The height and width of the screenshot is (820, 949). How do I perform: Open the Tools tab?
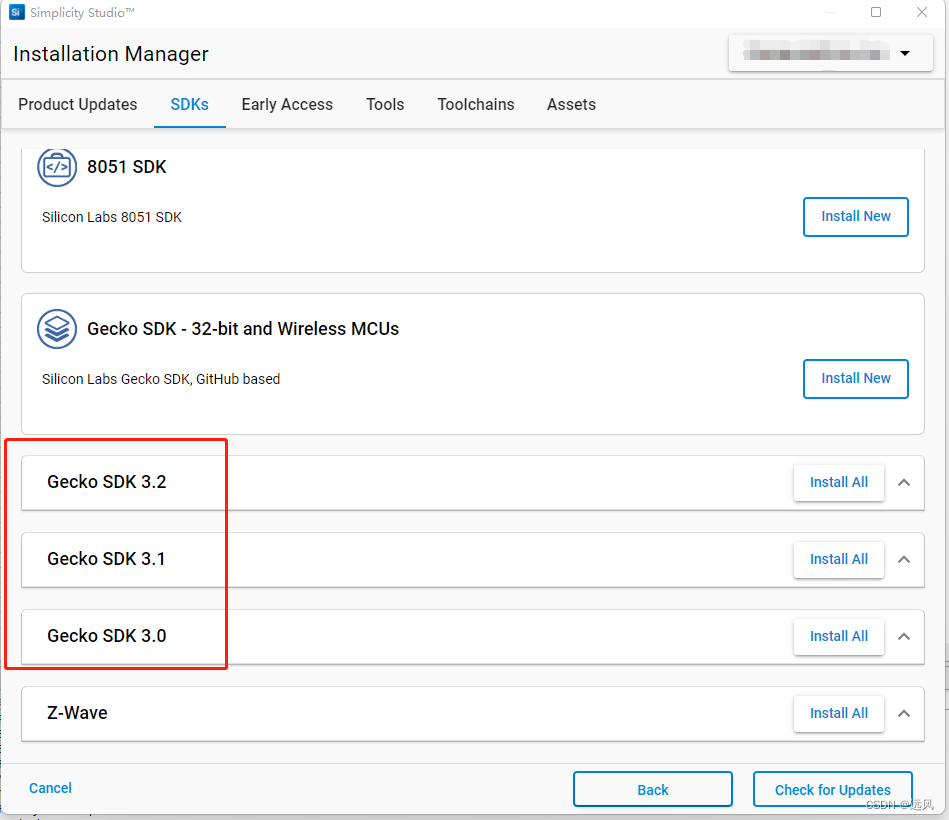[384, 104]
